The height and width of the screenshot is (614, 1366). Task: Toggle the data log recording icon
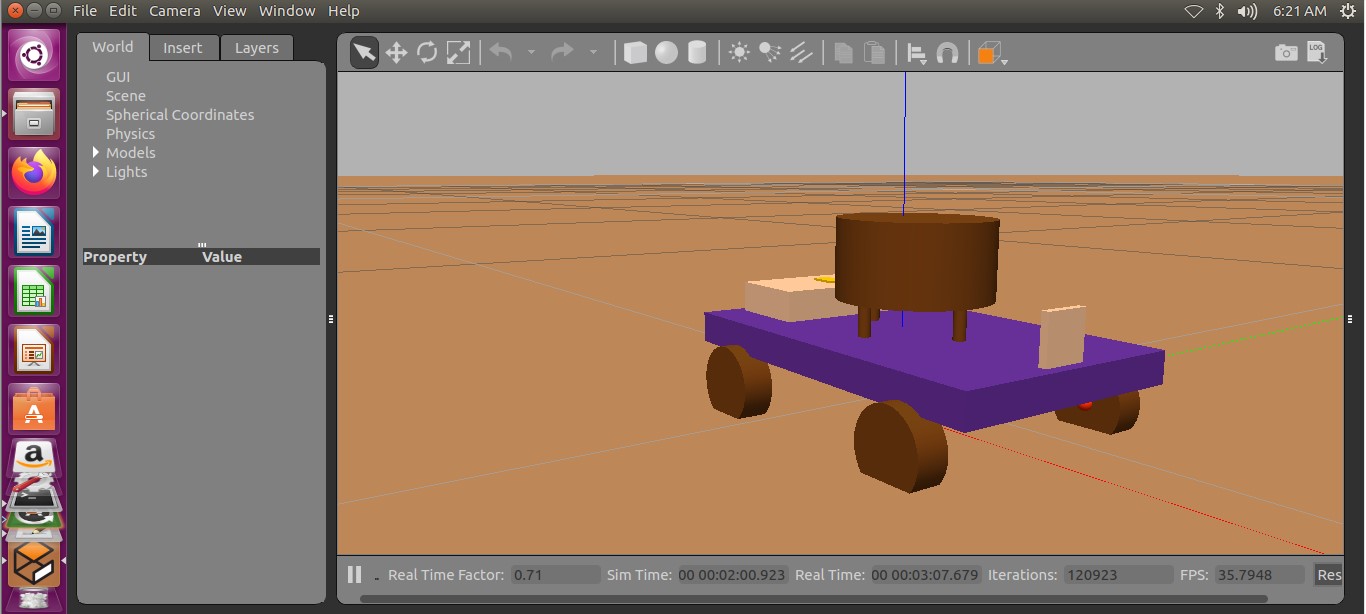click(1317, 53)
